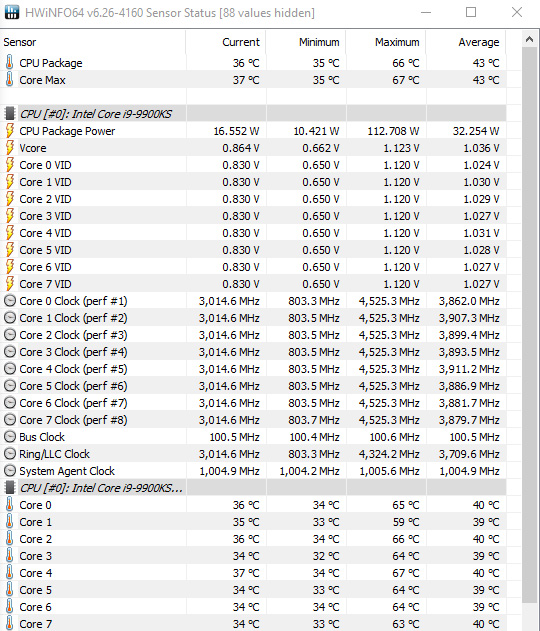The image size is (540, 631).
Task: Select the Core 3 temperature row label
Action: point(35,556)
